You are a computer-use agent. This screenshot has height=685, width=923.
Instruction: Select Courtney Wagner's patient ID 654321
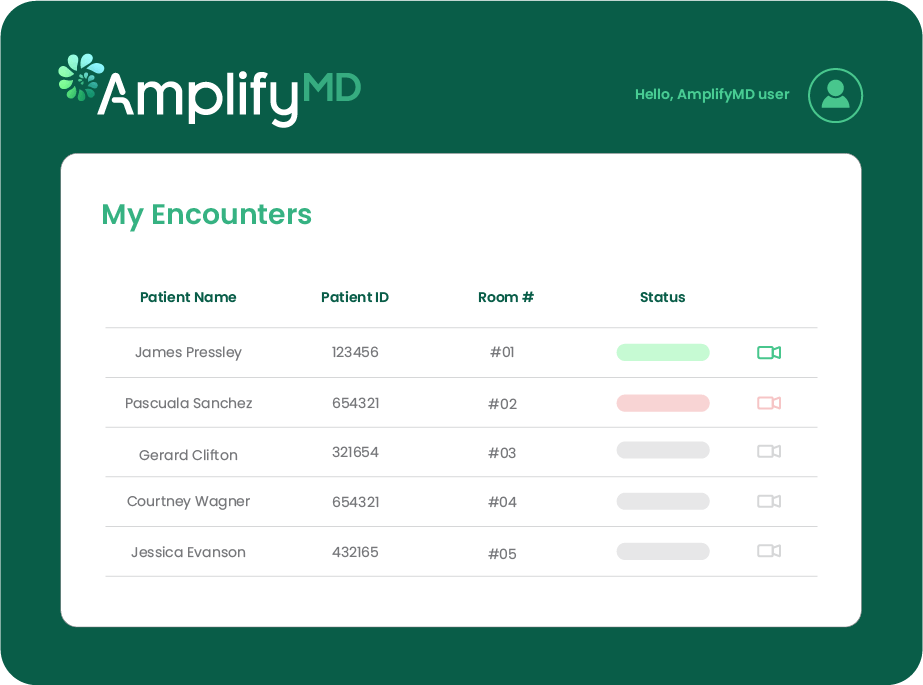355,502
